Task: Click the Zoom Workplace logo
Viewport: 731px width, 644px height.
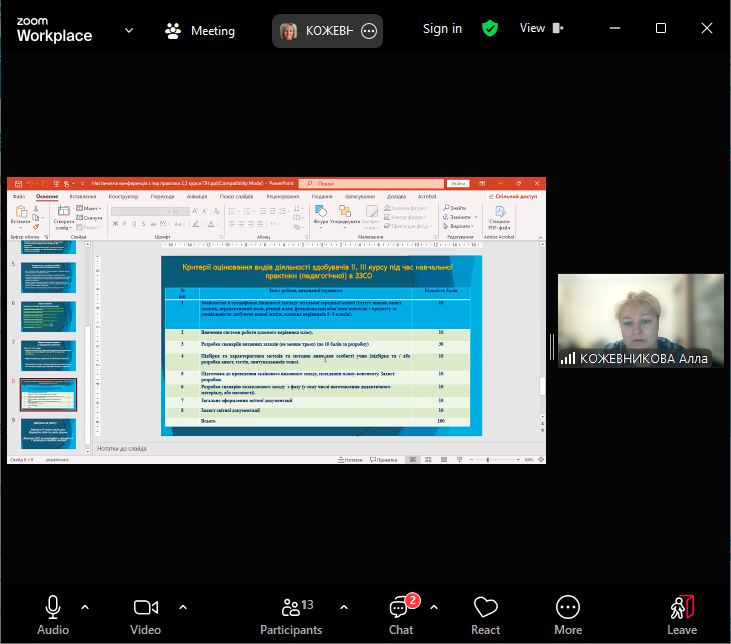Action: pos(54,30)
